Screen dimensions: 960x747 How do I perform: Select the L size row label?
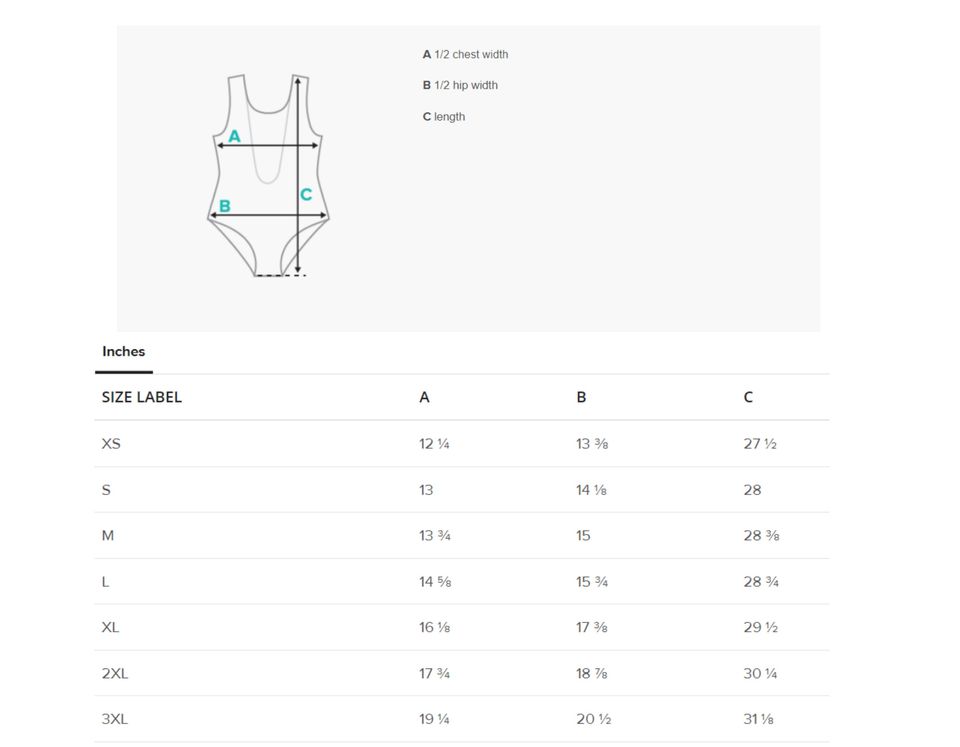click(x=105, y=582)
